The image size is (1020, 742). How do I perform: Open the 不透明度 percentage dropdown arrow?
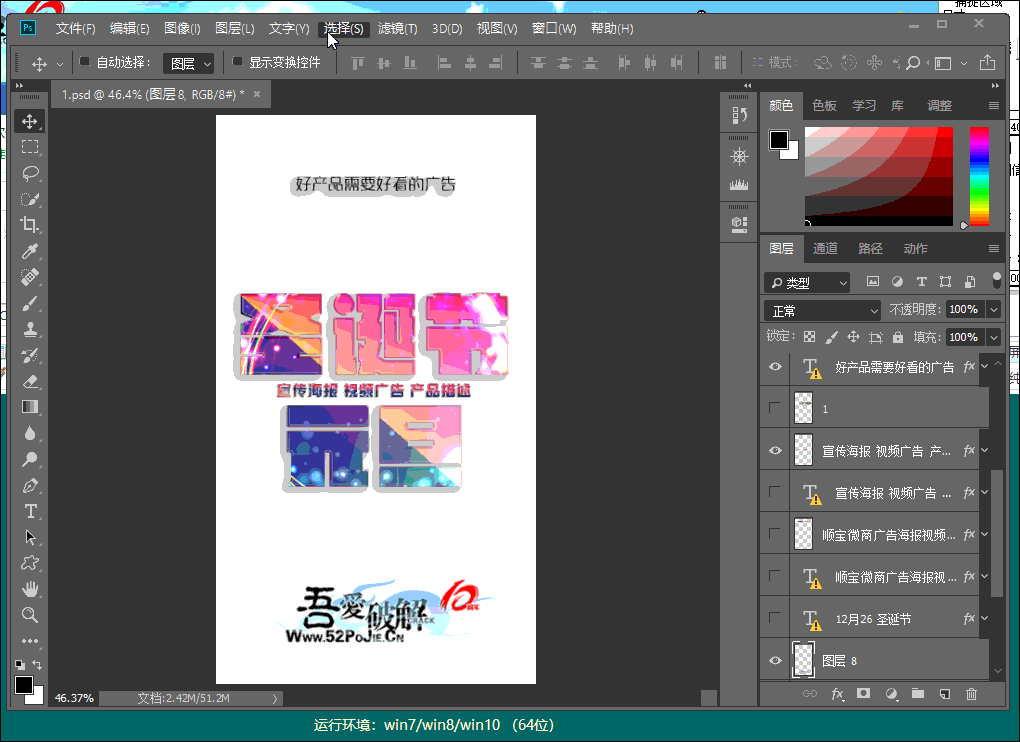[993, 310]
